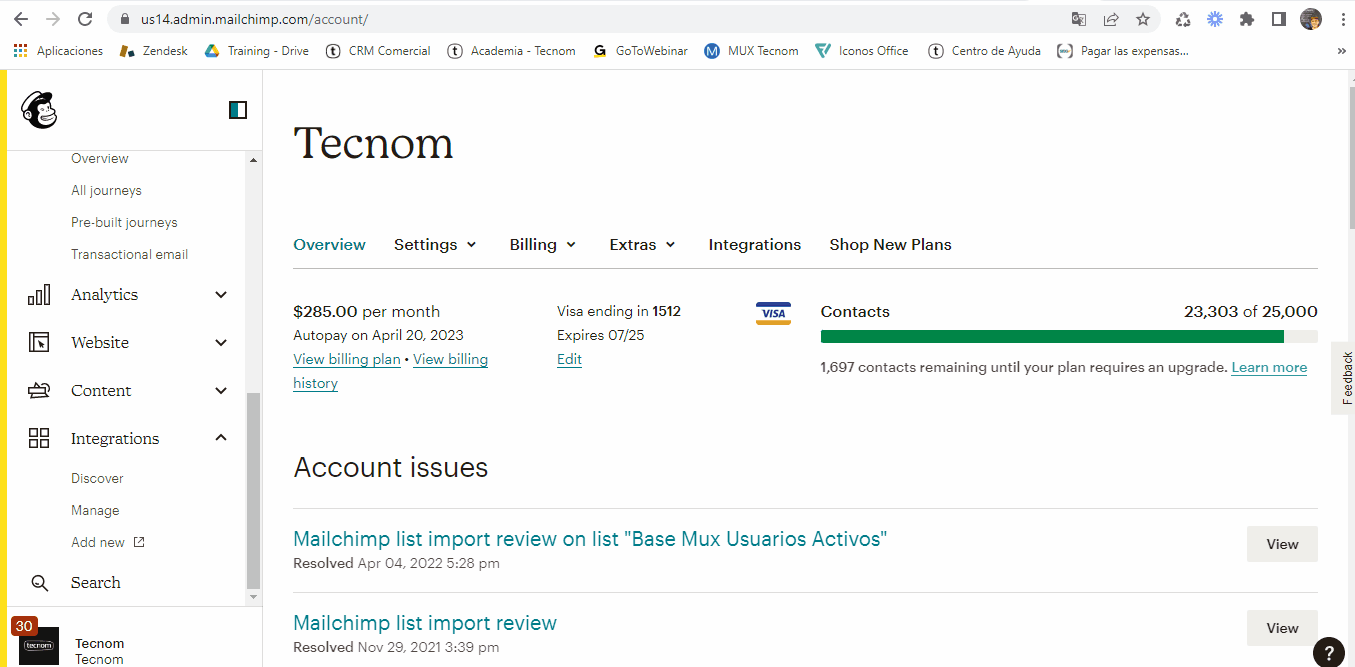Click the Content icon in sidebar
The height and width of the screenshot is (667, 1355).
pyautogui.click(x=39, y=391)
